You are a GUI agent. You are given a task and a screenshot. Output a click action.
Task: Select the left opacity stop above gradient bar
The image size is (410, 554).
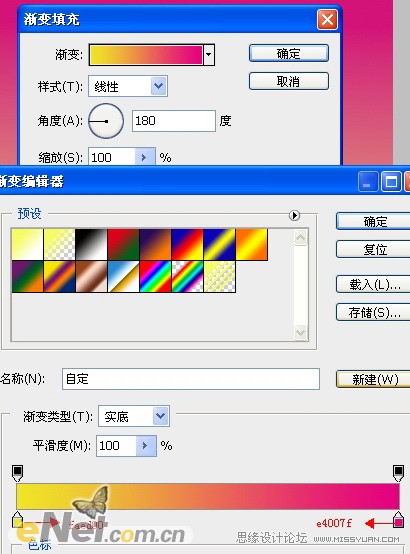(17, 473)
